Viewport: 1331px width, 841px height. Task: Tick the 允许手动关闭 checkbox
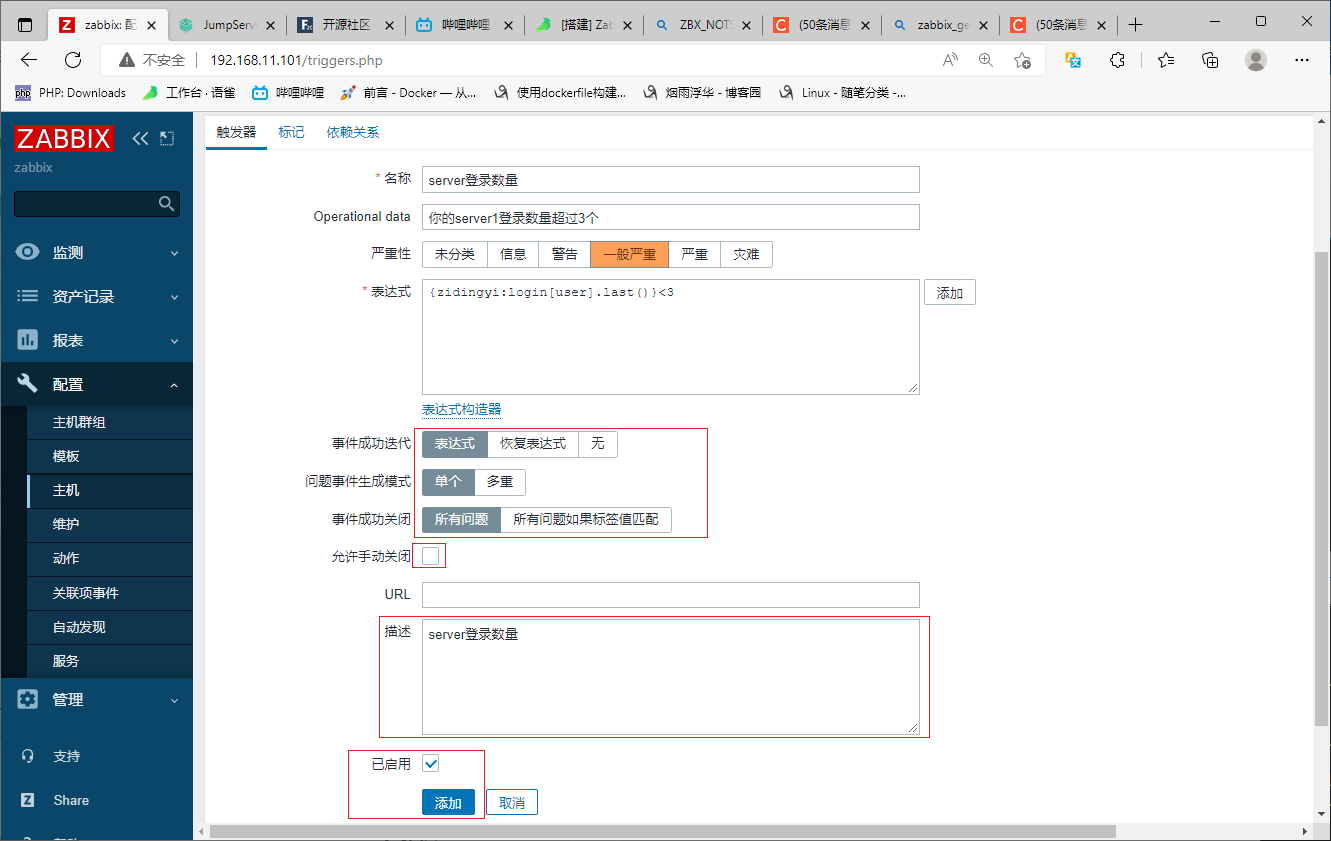tap(431, 556)
